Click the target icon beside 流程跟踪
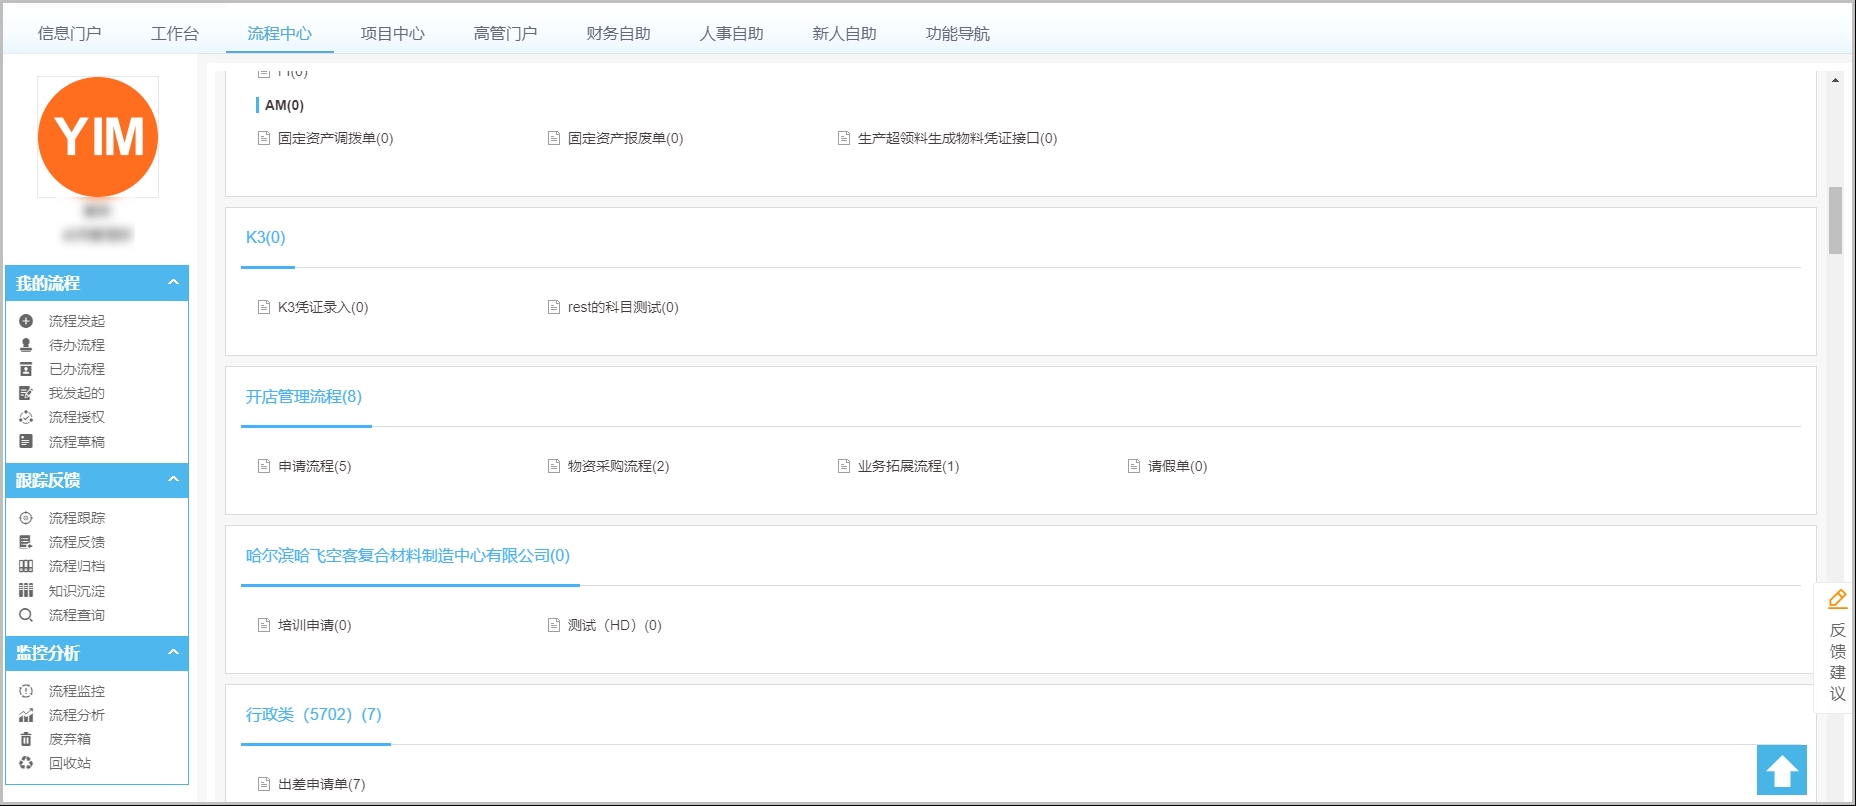The image size is (1856, 806). 26,518
